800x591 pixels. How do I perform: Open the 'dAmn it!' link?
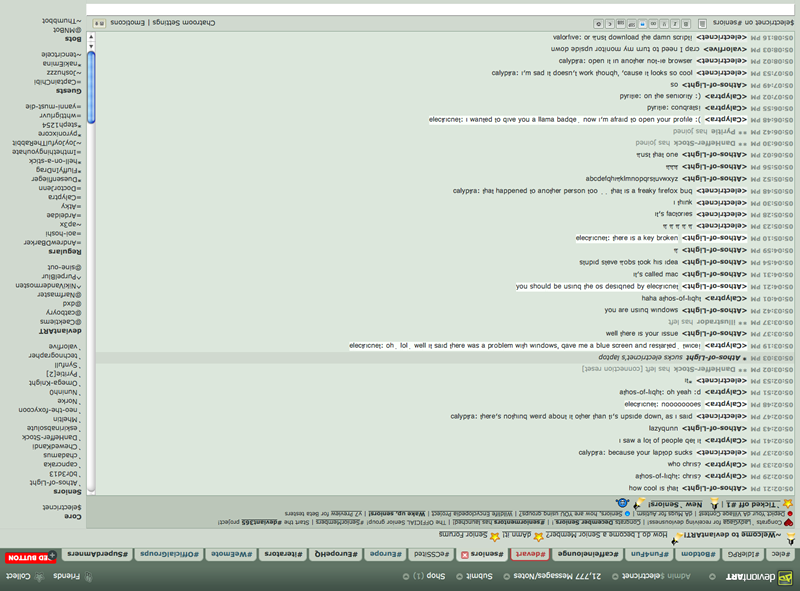pyautogui.click(x=517, y=535)
